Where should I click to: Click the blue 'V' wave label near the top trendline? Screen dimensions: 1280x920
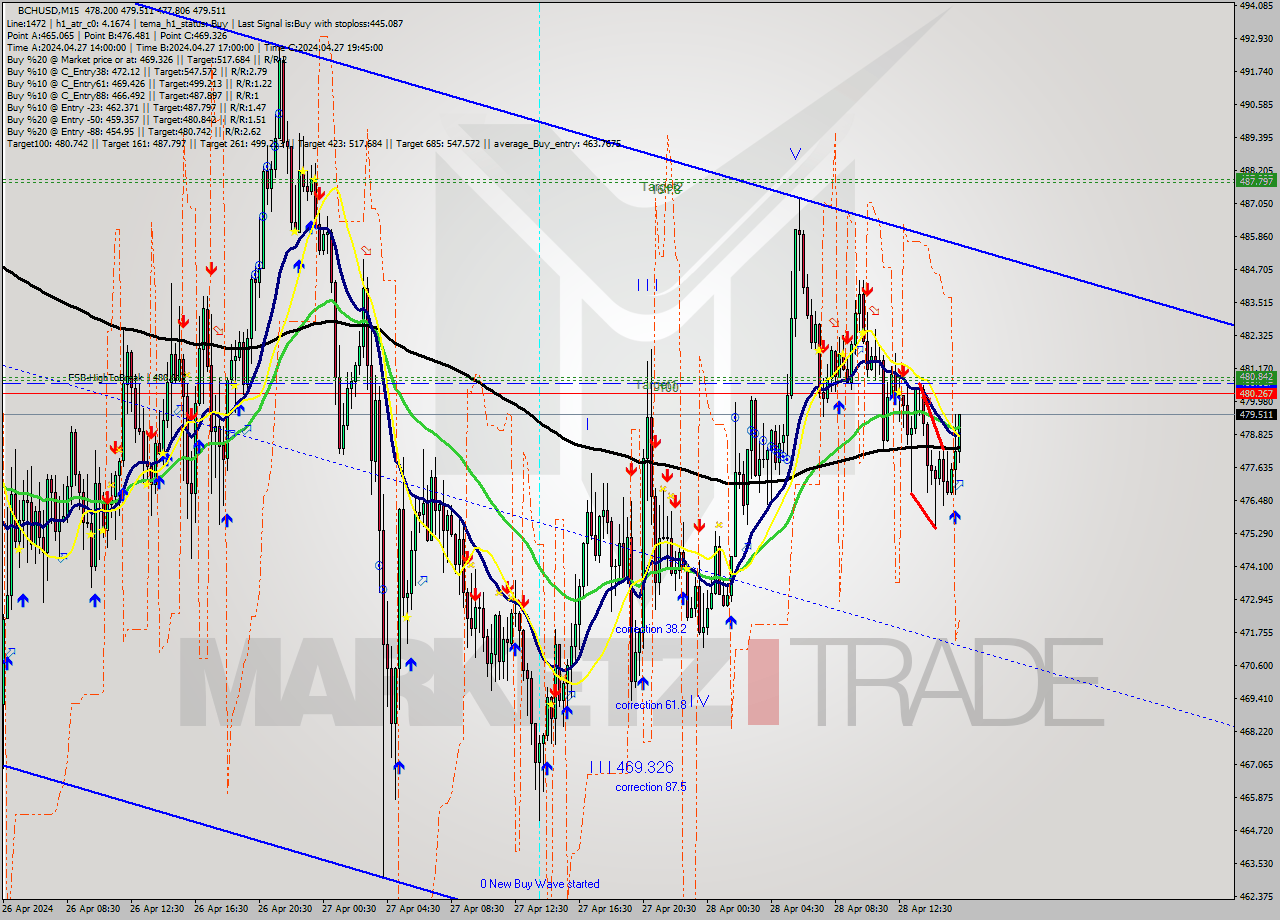pyautogui.click(x=795, y=154)
